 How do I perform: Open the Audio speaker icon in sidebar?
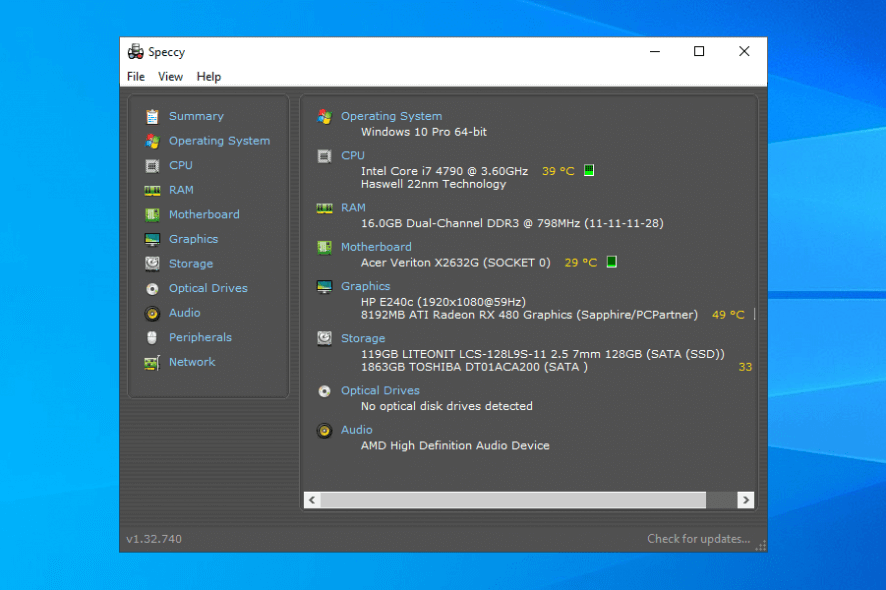tap(152, 313)
